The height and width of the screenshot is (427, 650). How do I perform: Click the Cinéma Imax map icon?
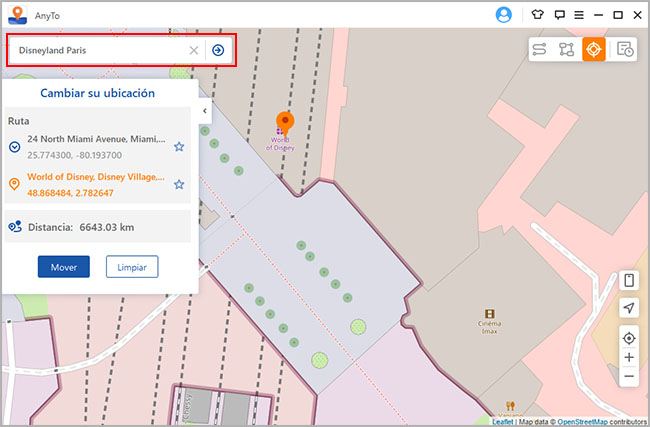[490, 313]
